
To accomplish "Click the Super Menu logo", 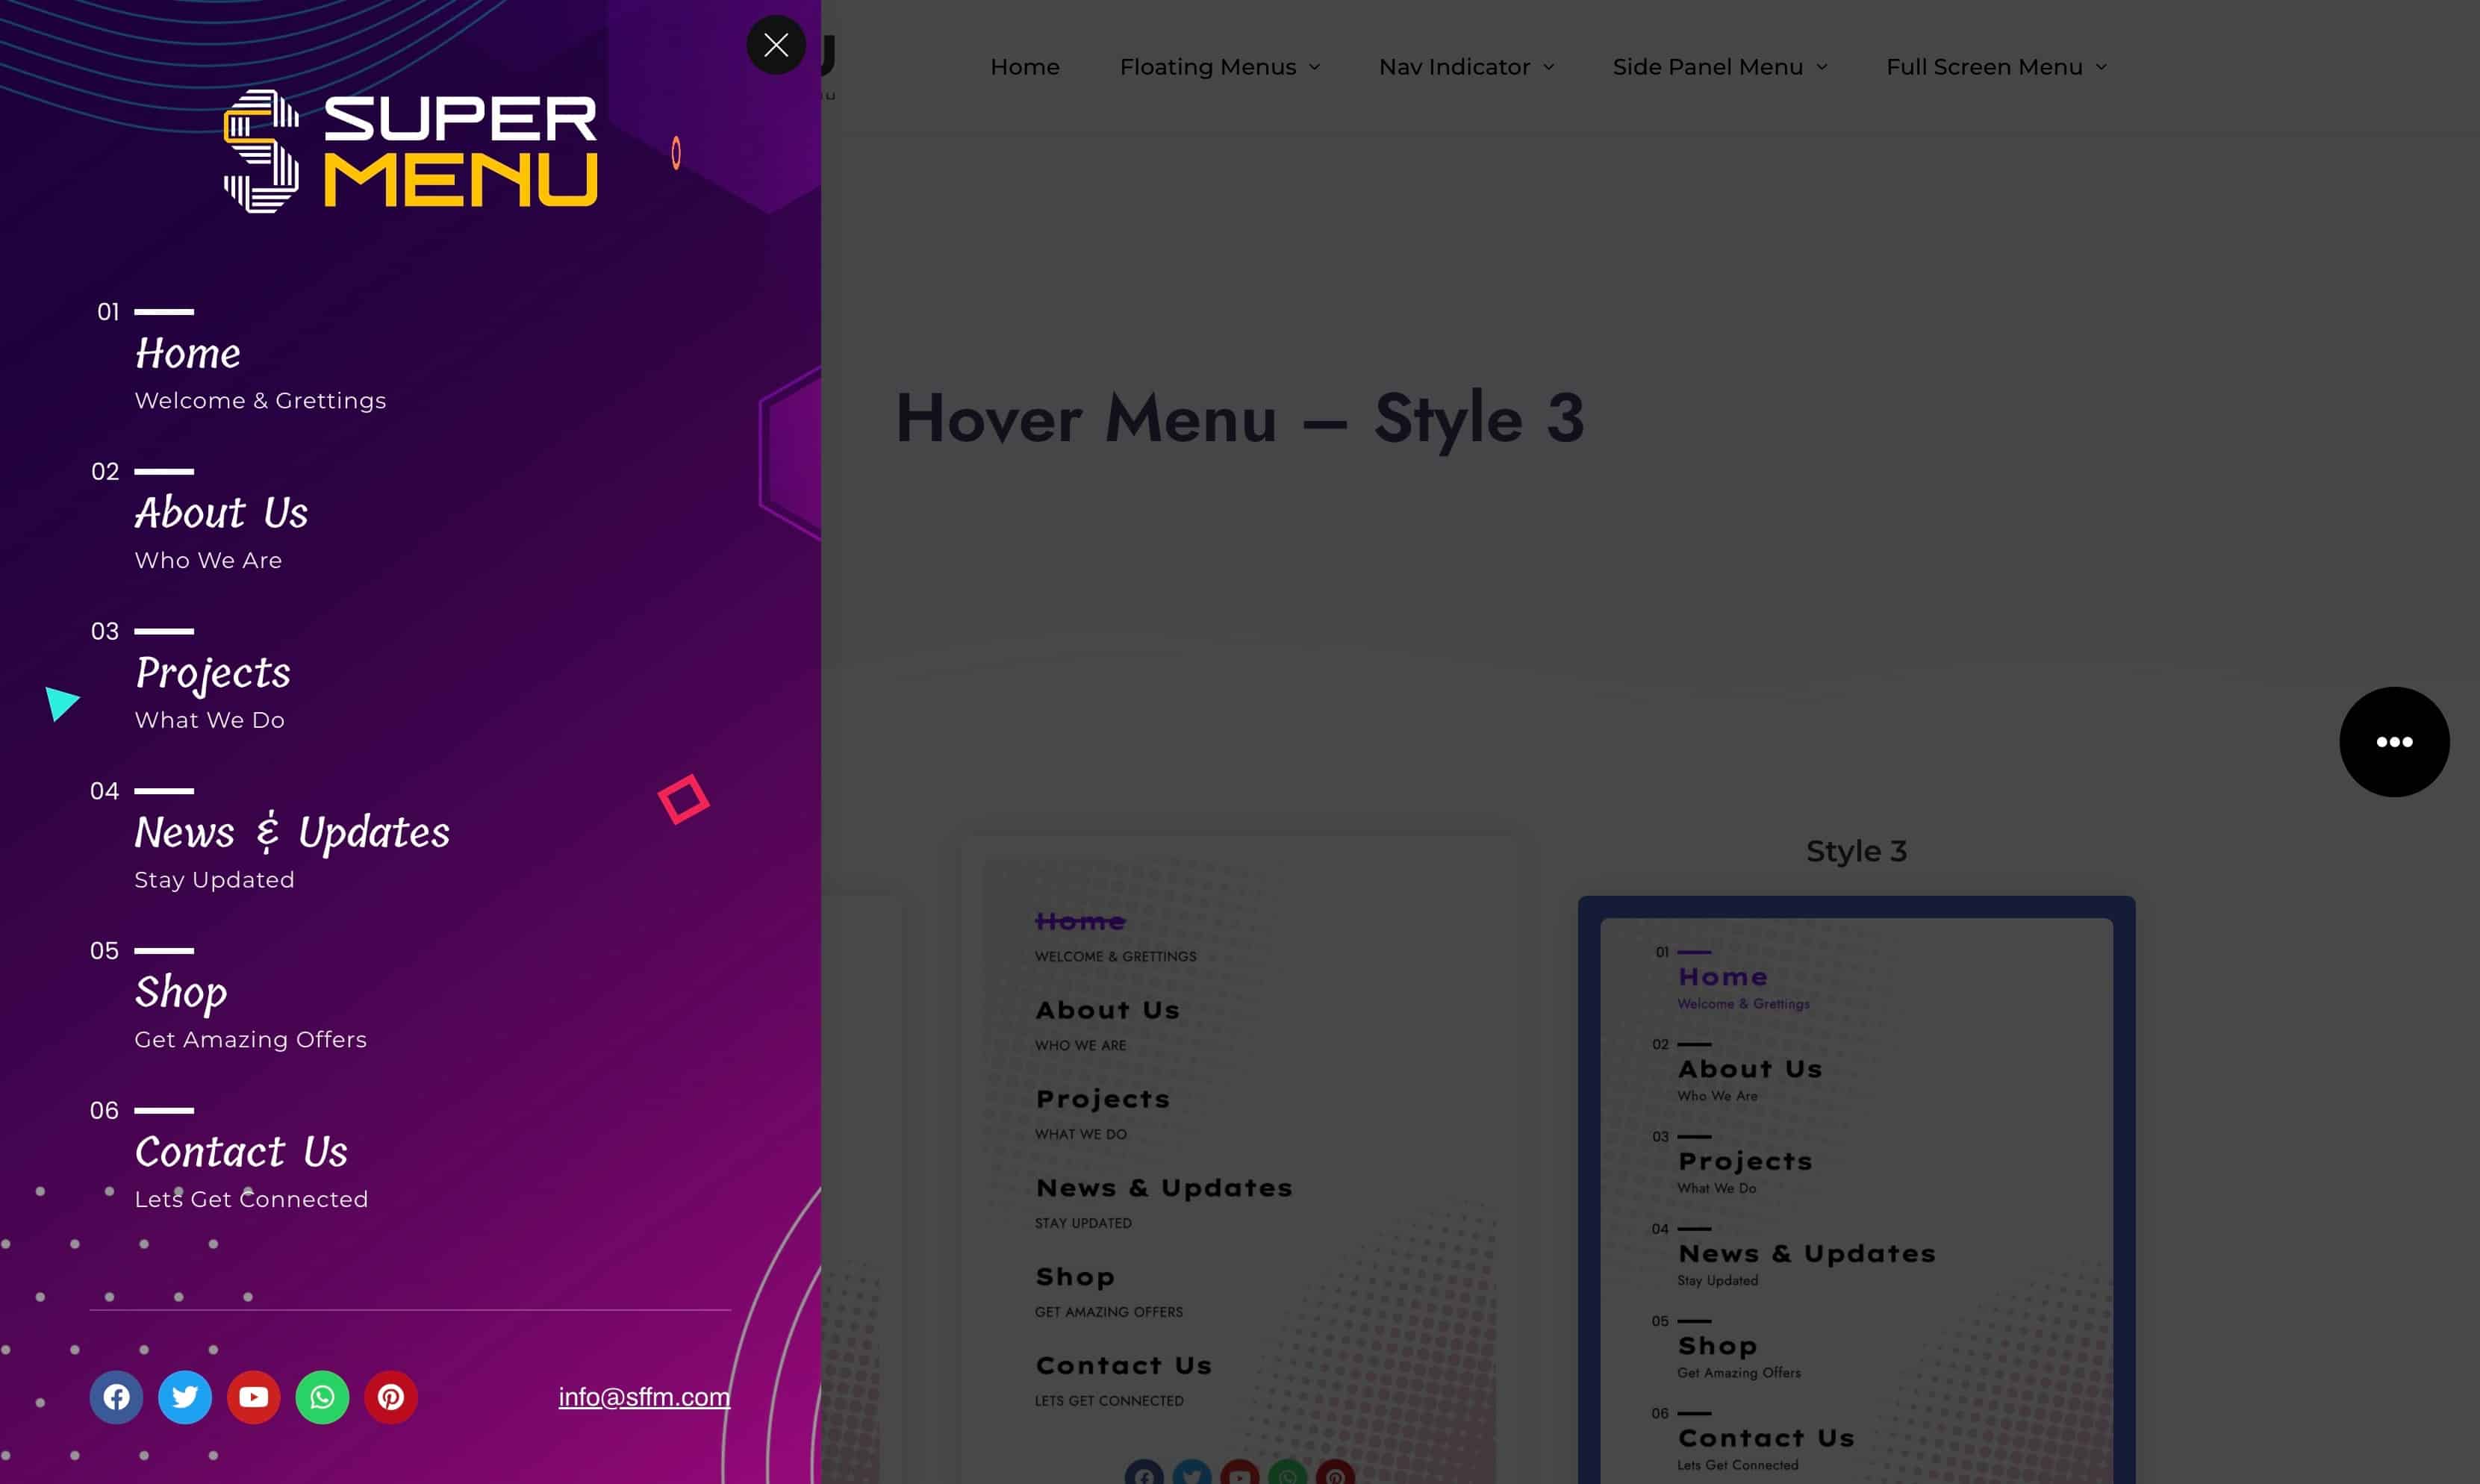I will 408,148.
